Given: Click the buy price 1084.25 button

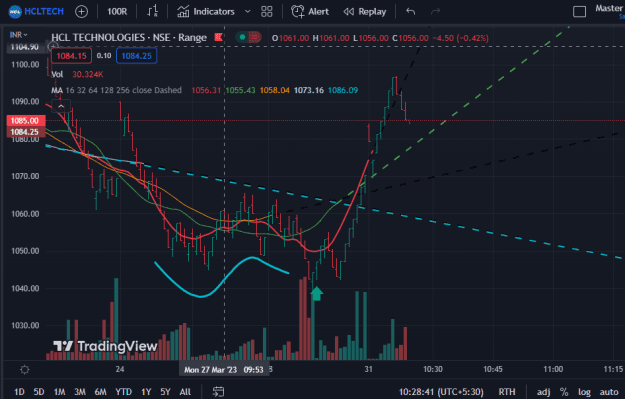Looking at the screenshot, I should [x=136, y=56].
